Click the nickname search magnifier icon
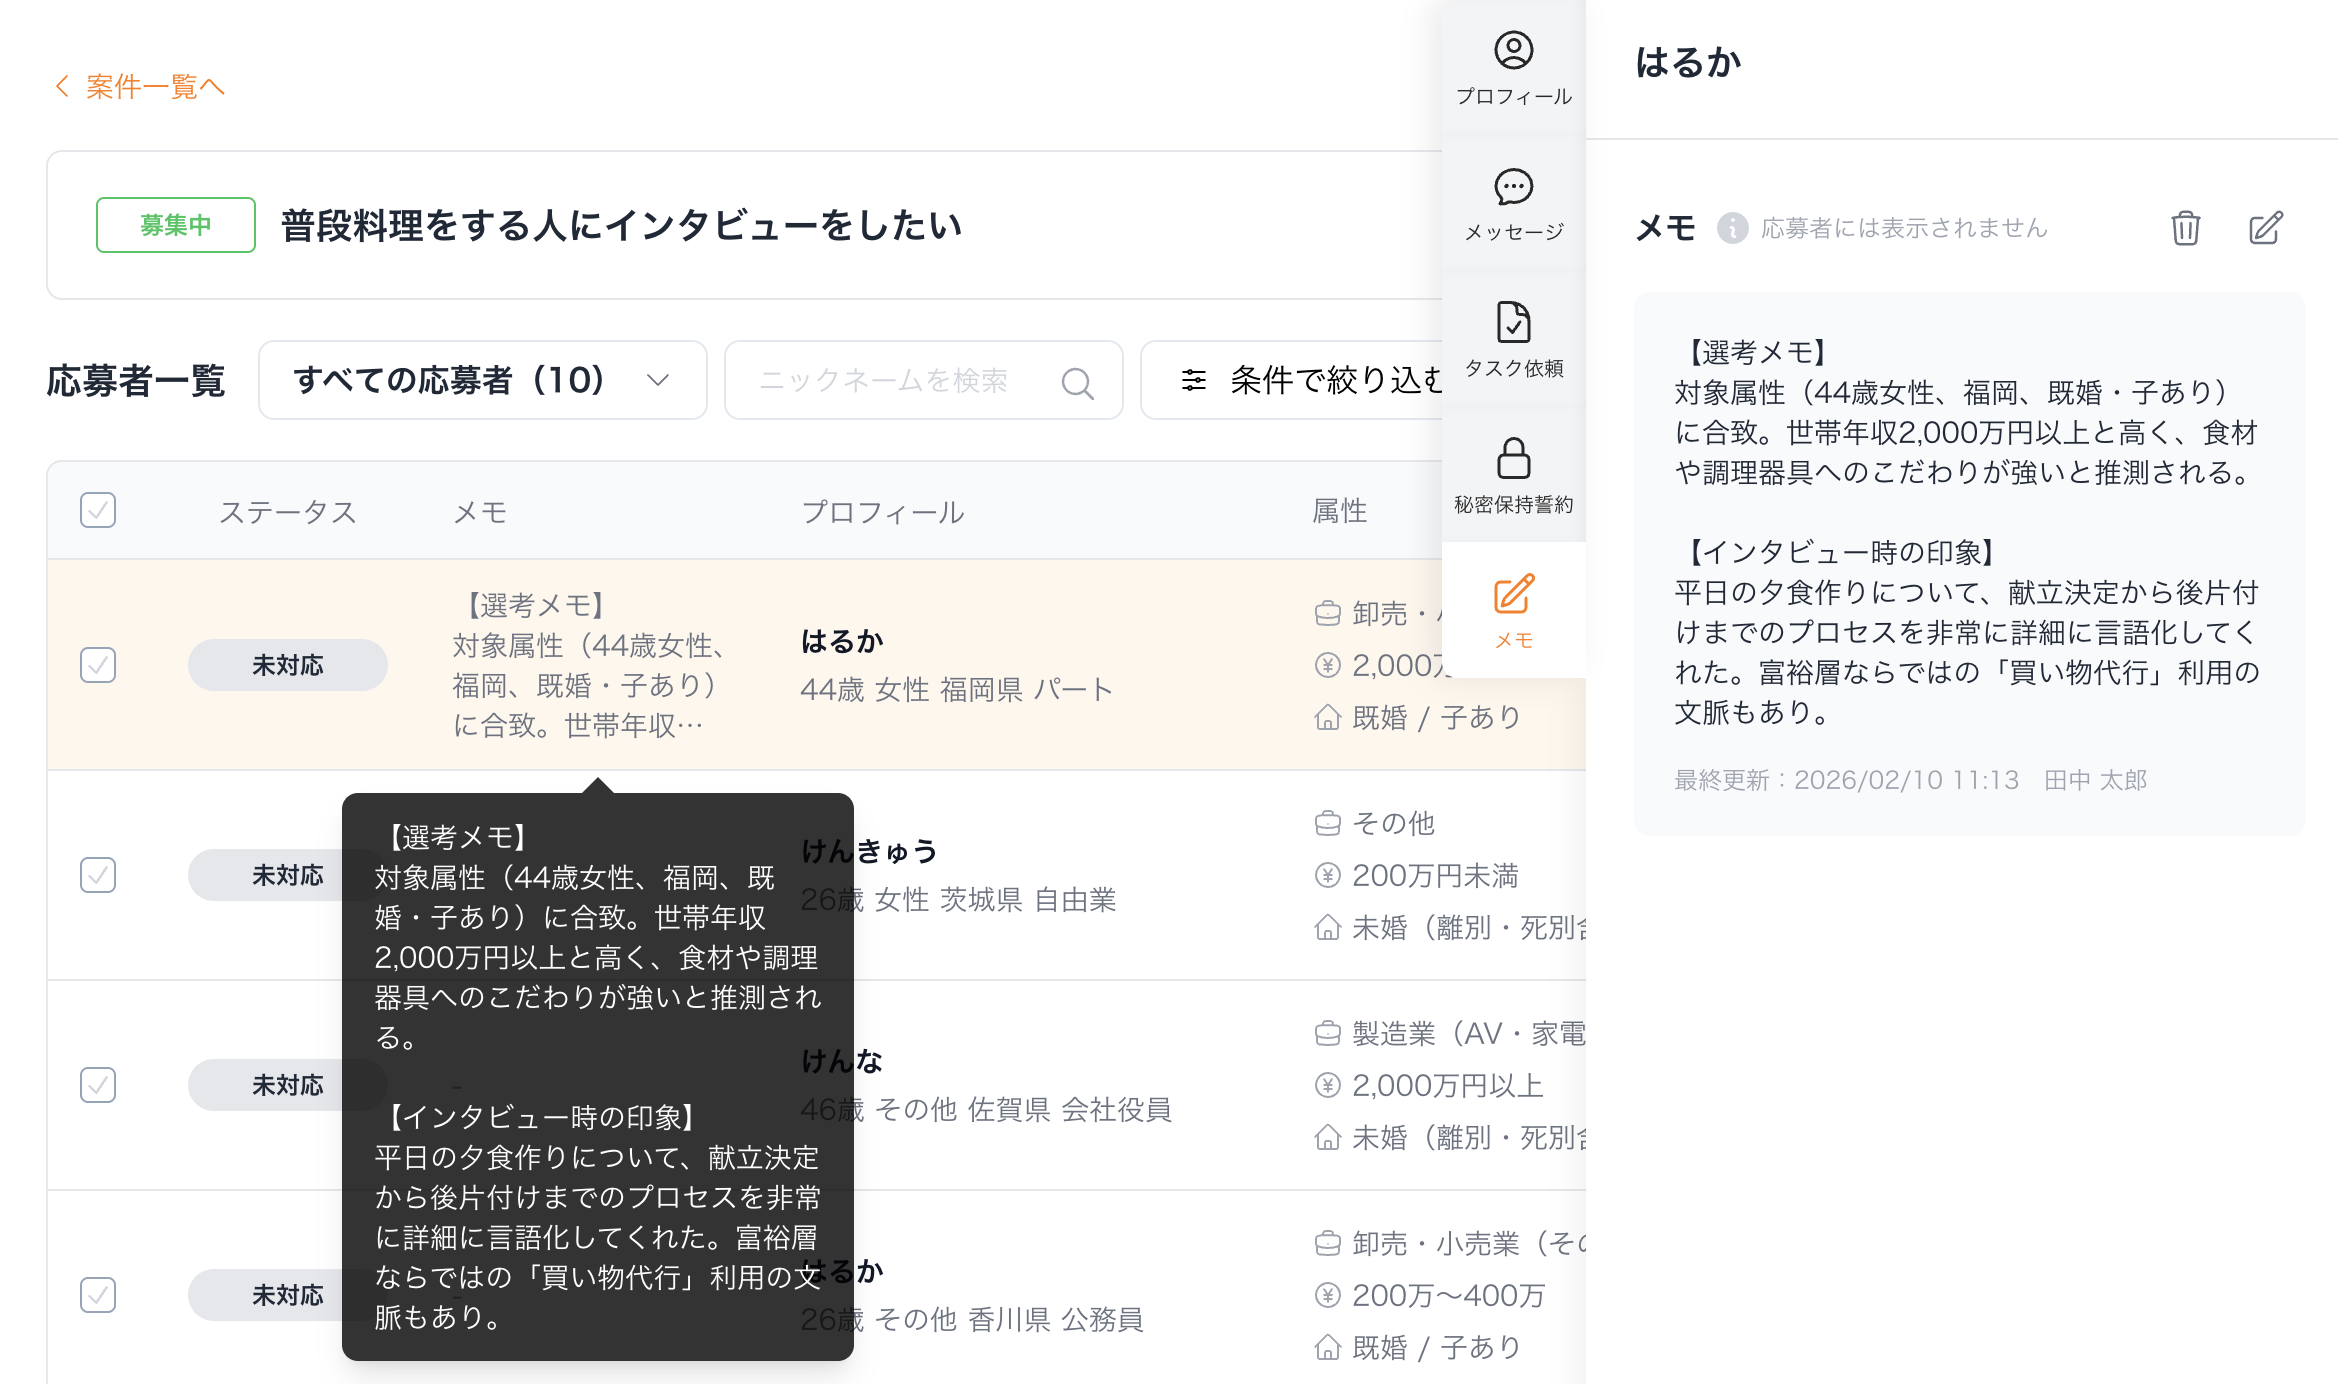 1077,382
